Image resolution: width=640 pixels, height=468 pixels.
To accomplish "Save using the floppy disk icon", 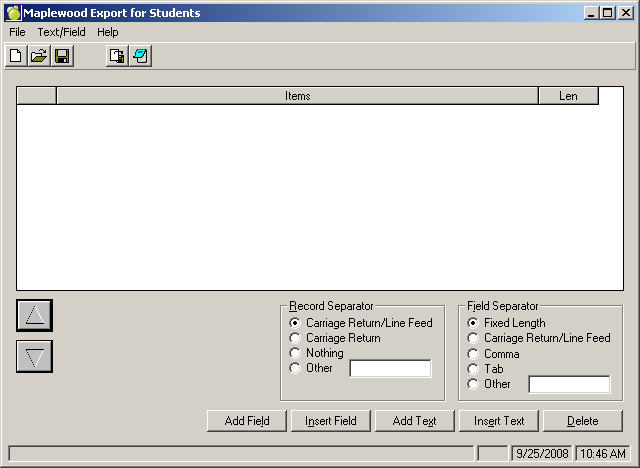I will [62, 56].
